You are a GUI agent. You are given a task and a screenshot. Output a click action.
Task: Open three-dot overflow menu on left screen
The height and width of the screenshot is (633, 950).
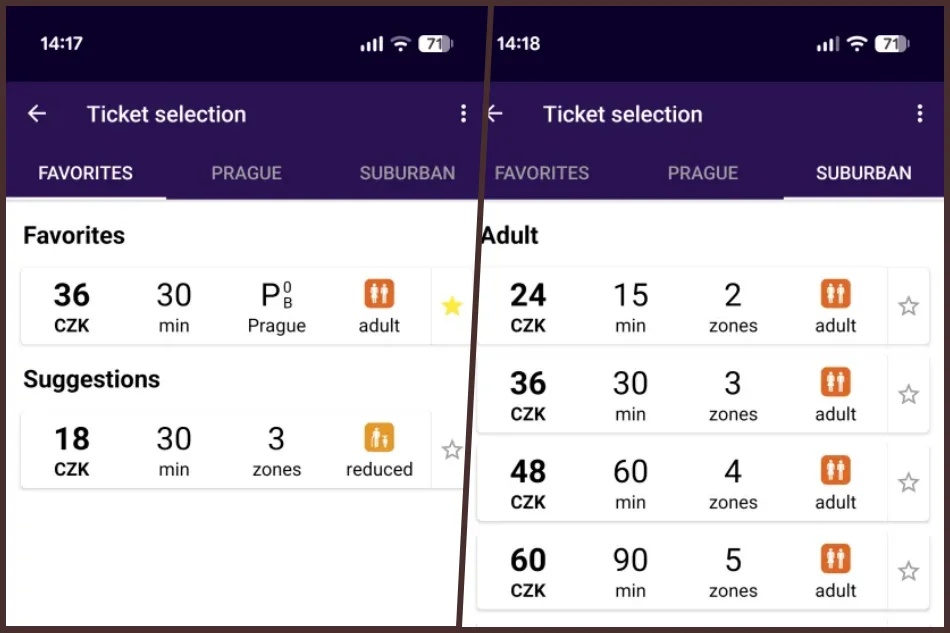point(463,114)
